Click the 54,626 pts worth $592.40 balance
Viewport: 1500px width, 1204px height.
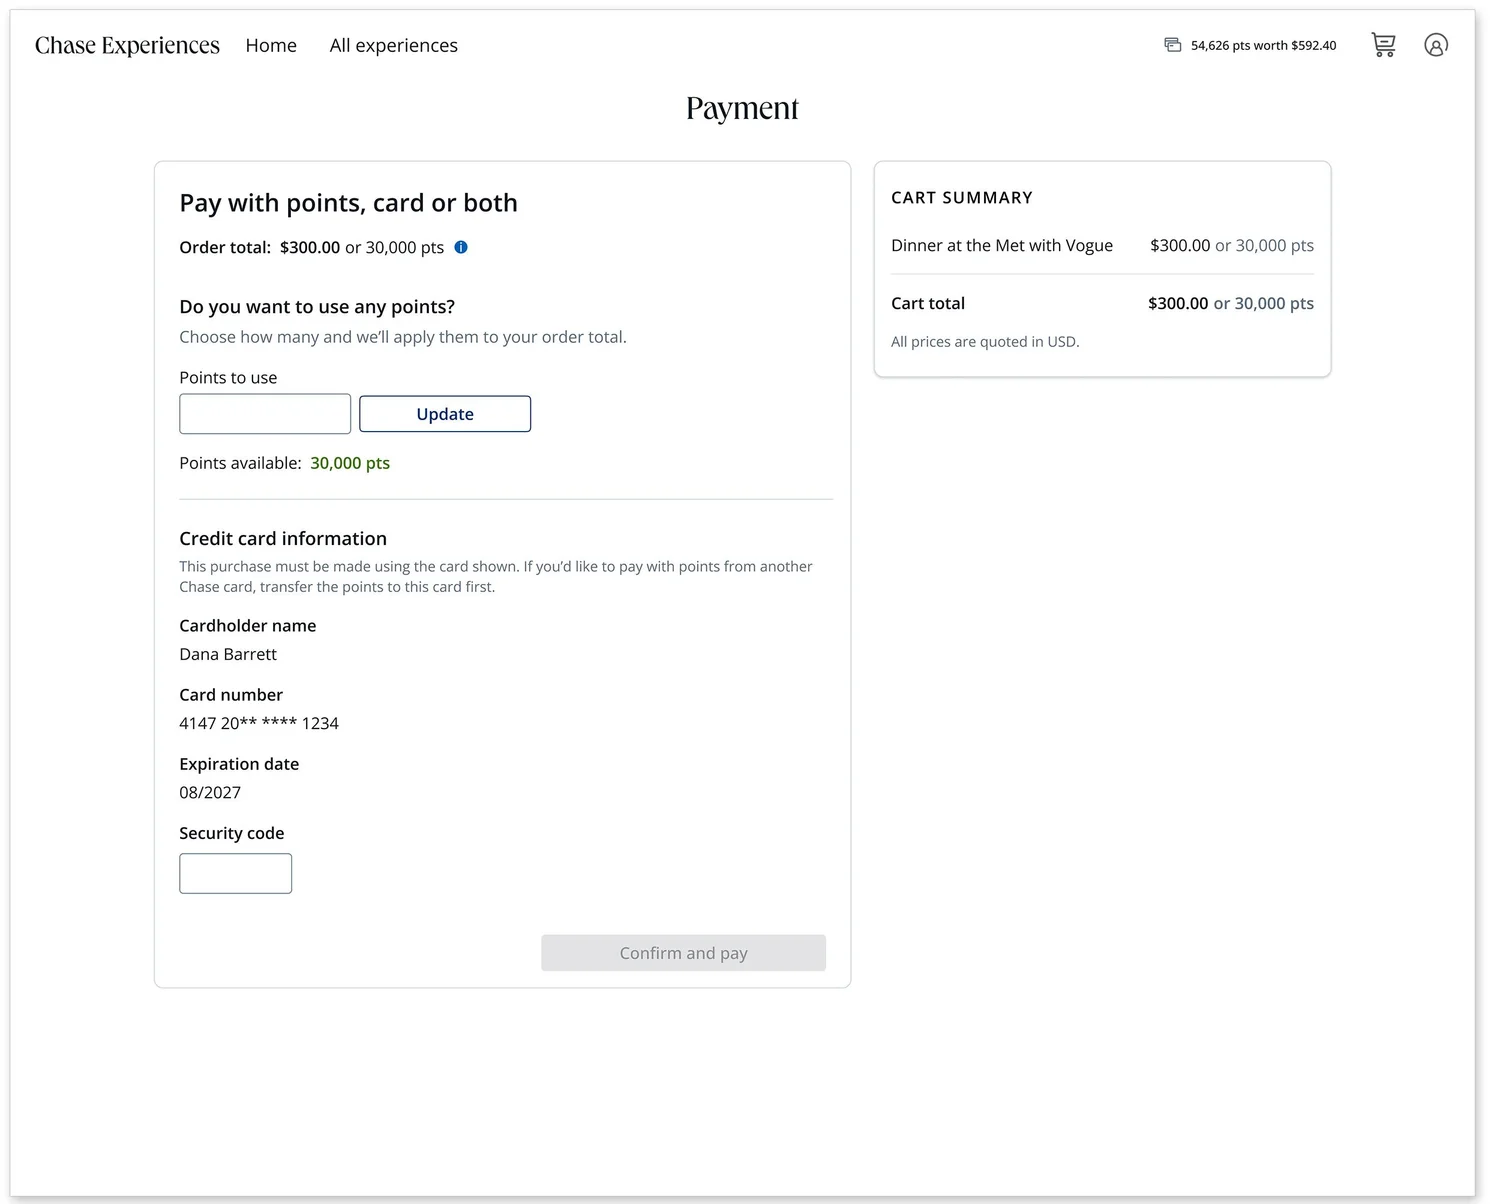pyautogui.click(x=1264, y=46)
